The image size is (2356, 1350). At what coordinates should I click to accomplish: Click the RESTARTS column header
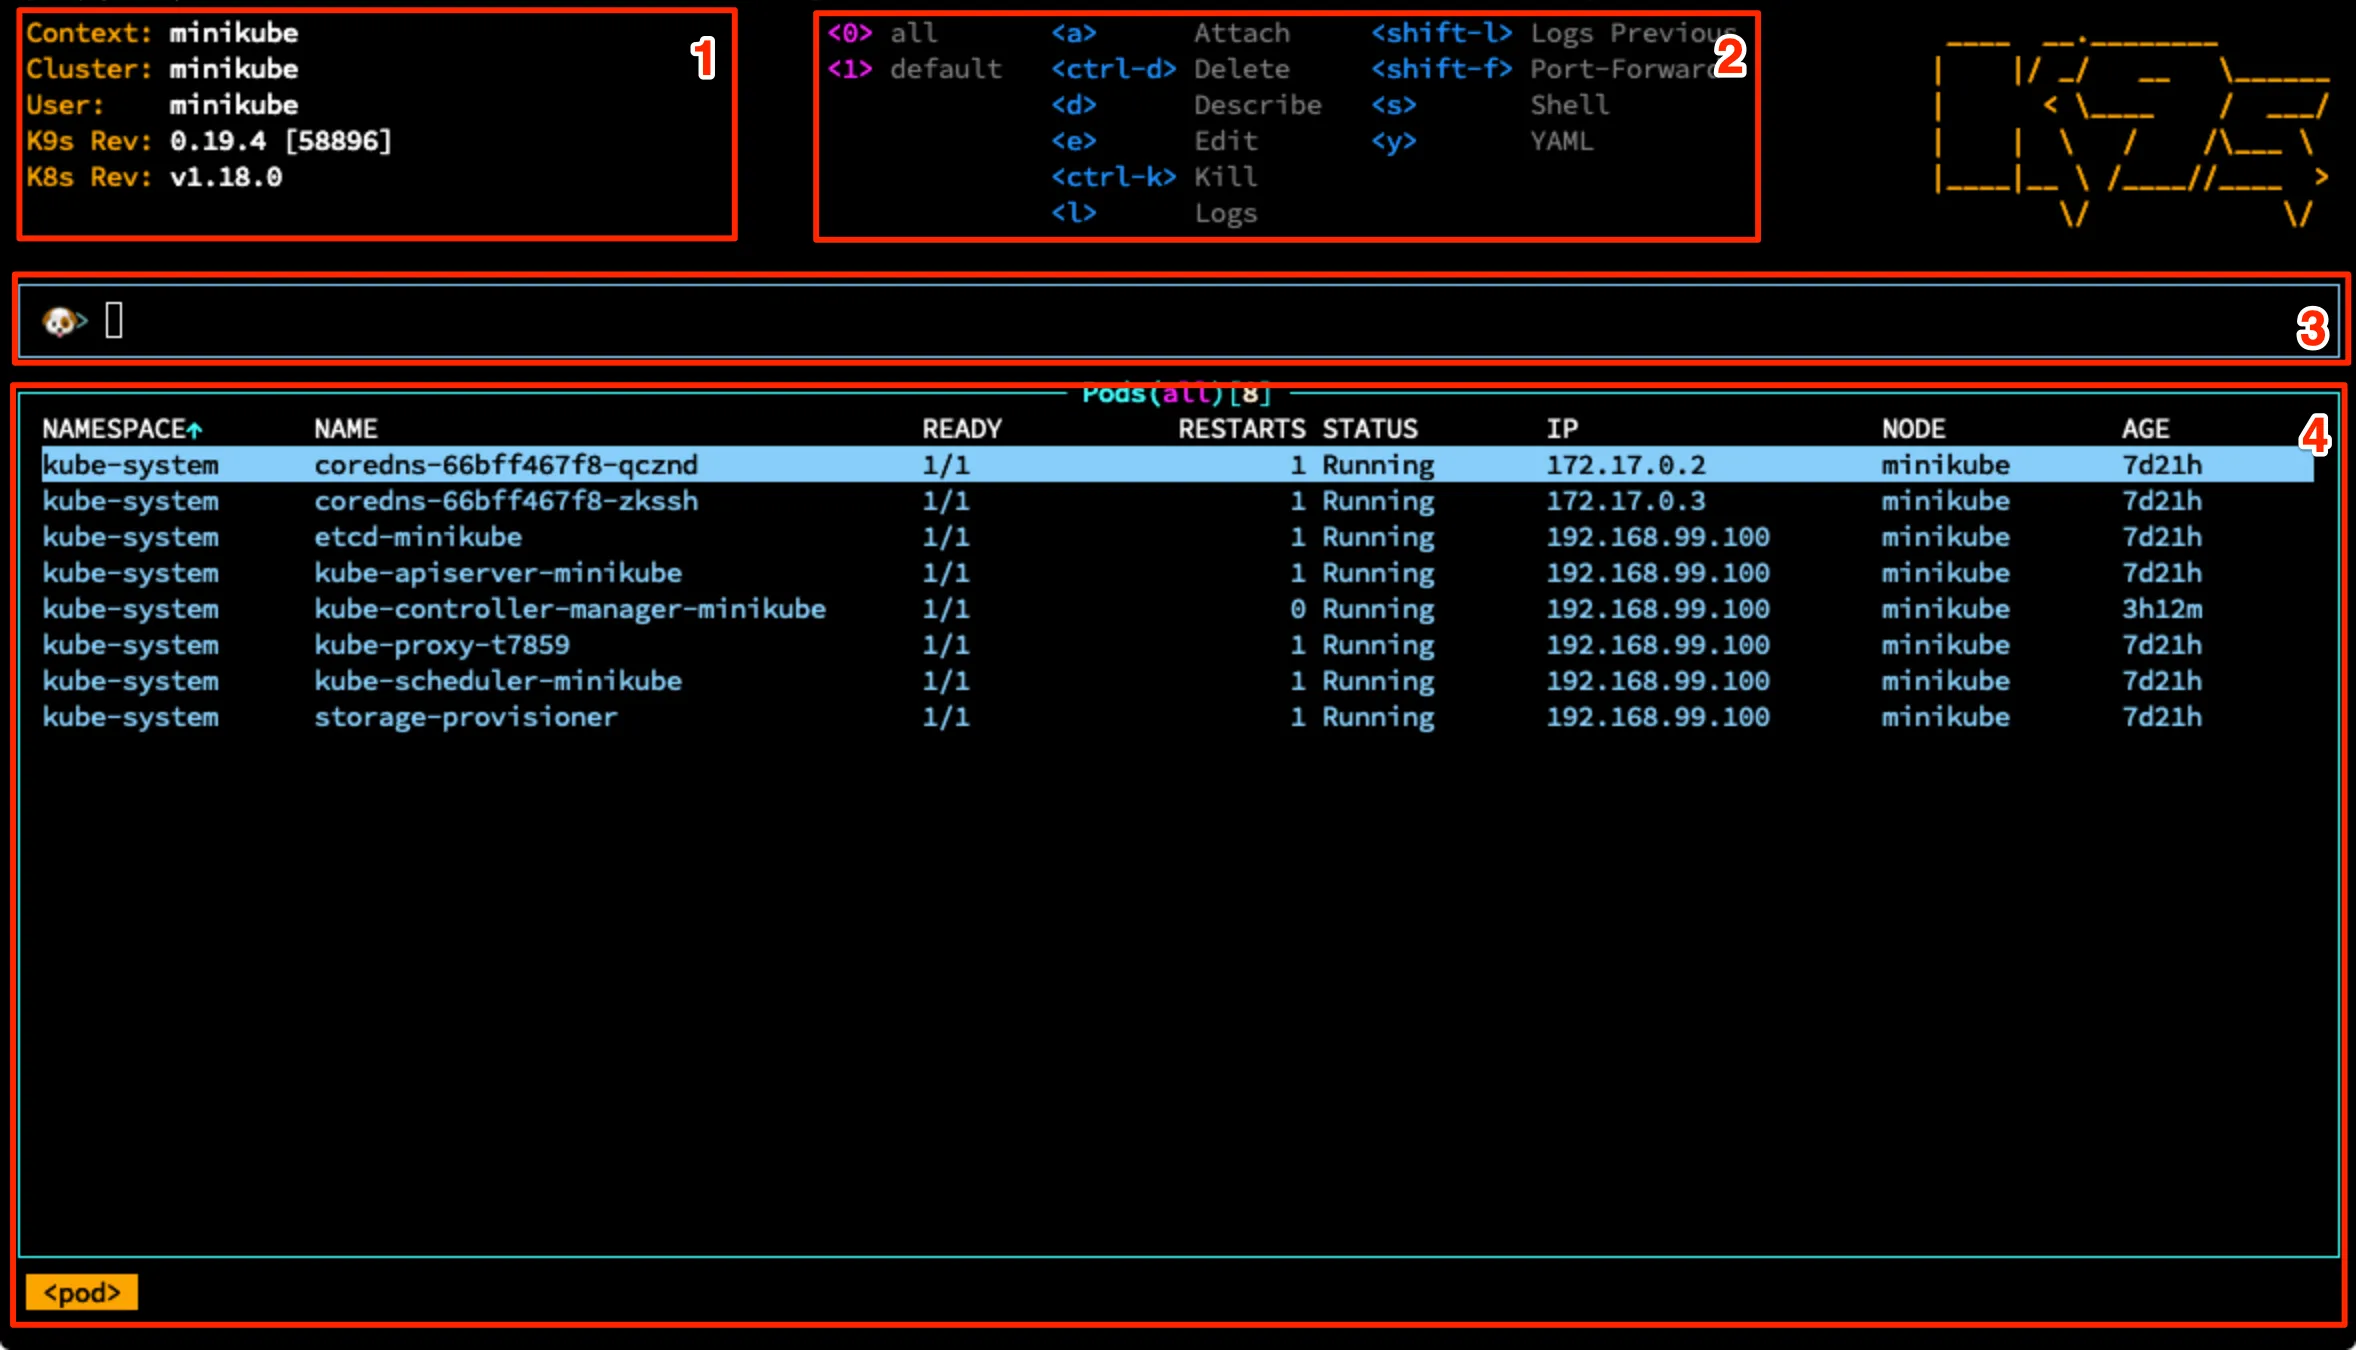(1242, 429)
